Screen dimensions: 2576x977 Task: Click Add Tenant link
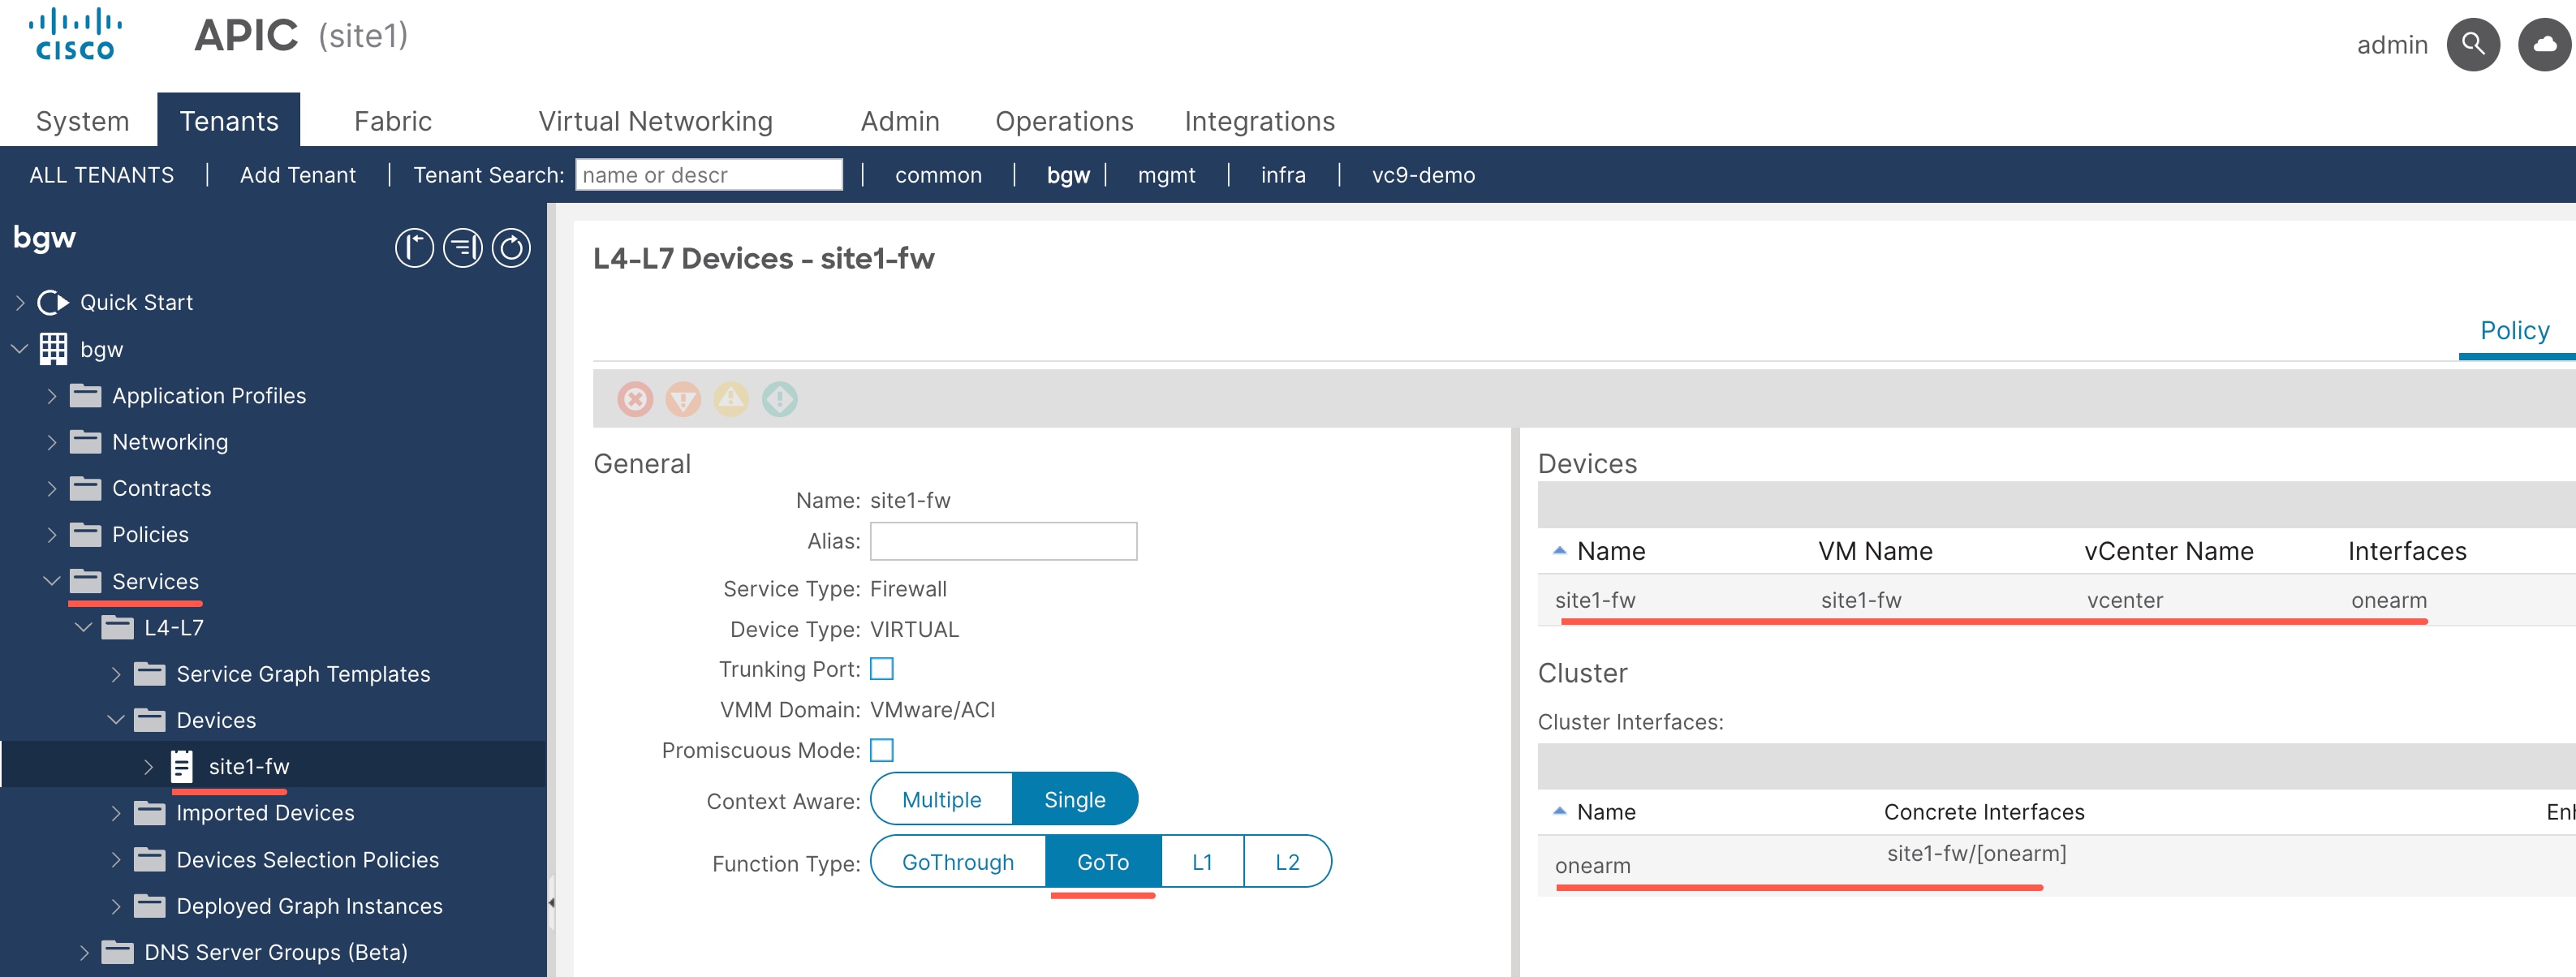pos(298,175)
